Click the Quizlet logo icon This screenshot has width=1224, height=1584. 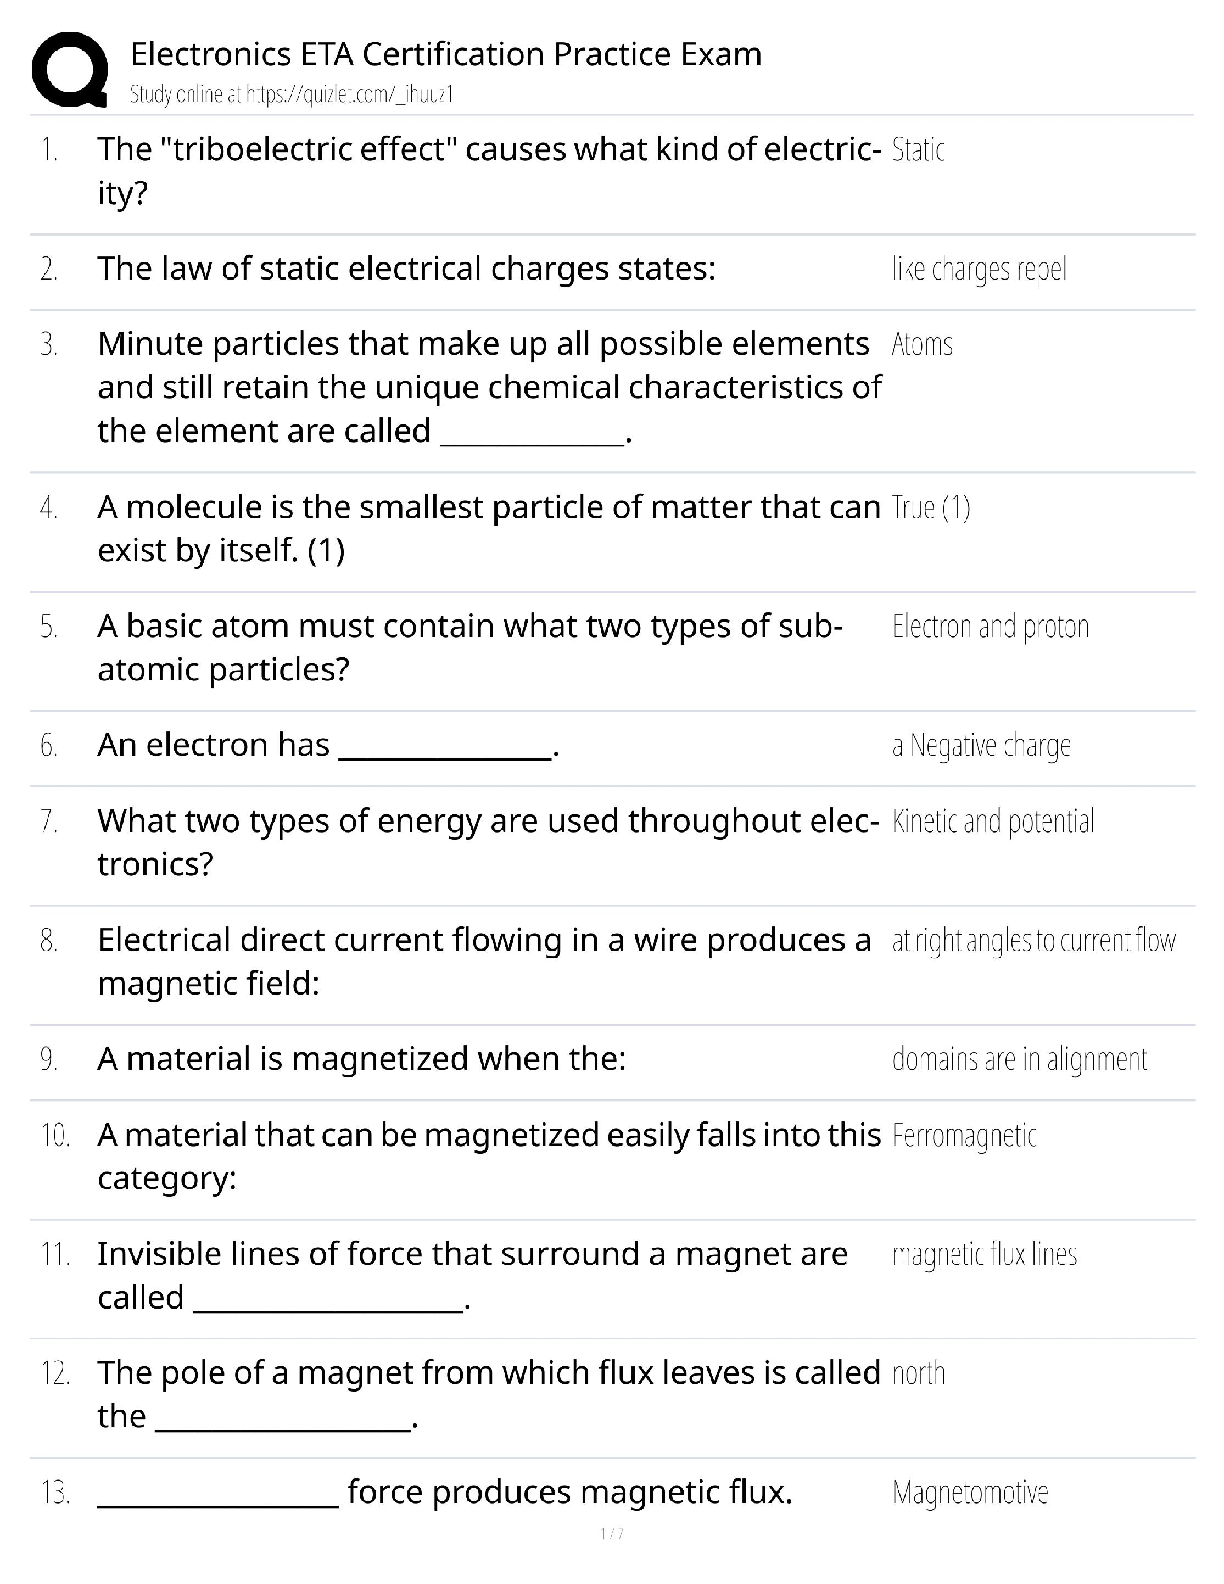[70, 70]
